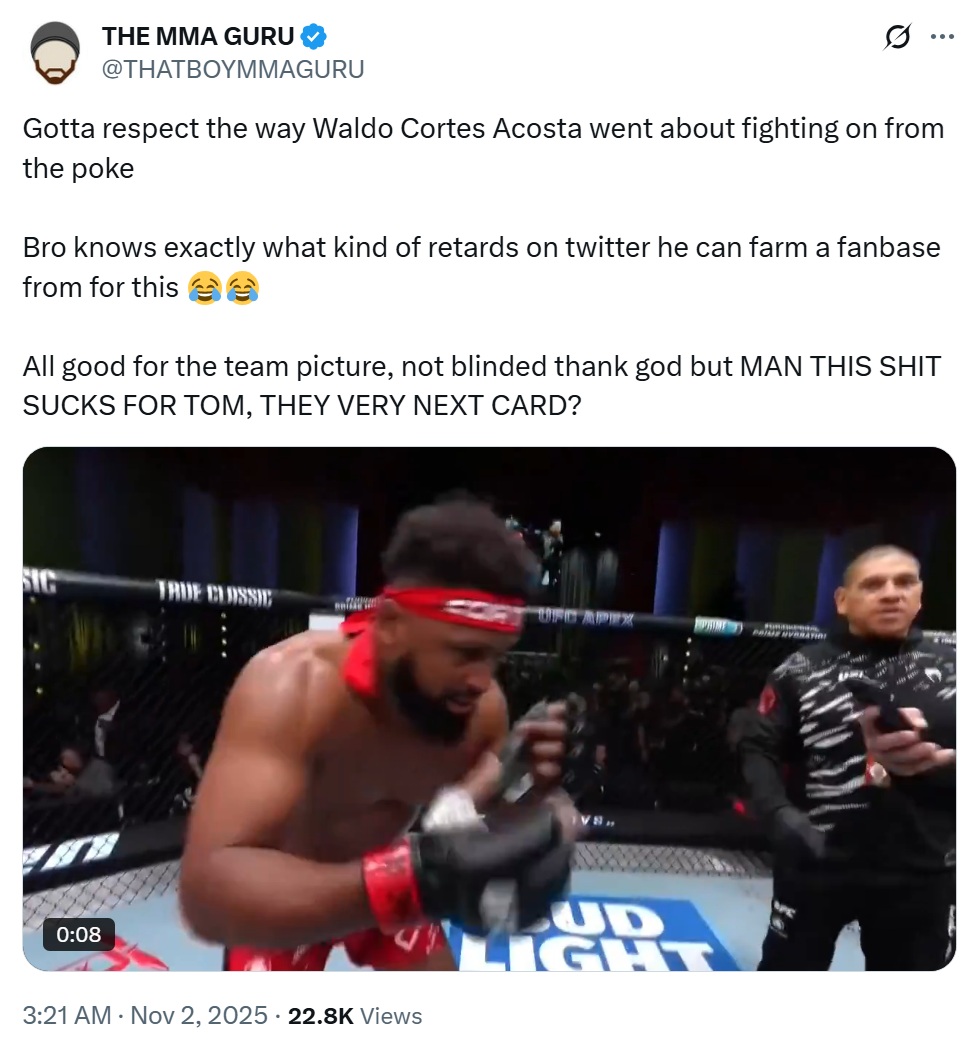Click the 'All good for the team picture' paragraph

(x=482, y=386)
